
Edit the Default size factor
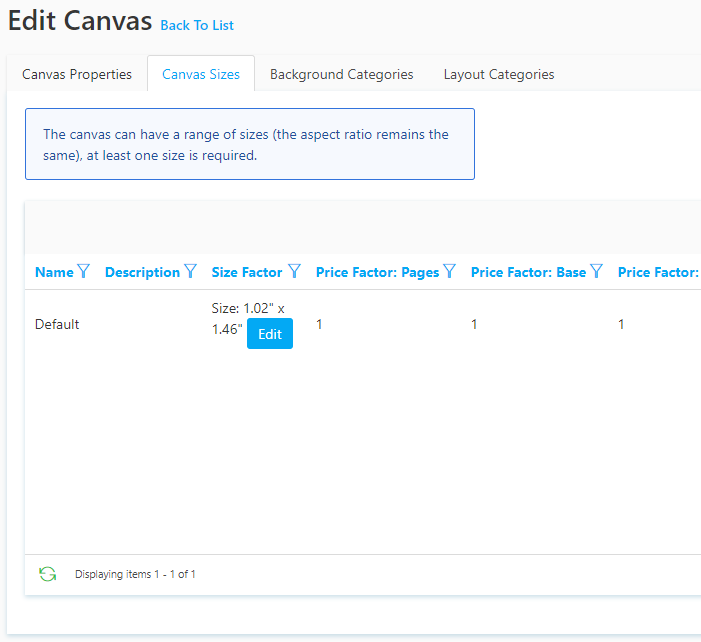(x=270, y=334)
